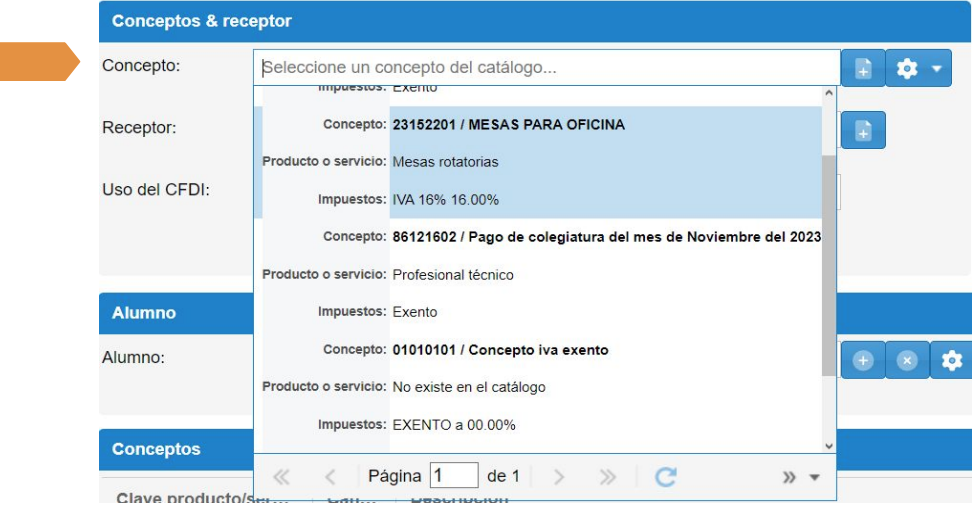972x505 pixels.
Task: Open the gear dropdown next to Concepto
Action: [918, 69]
